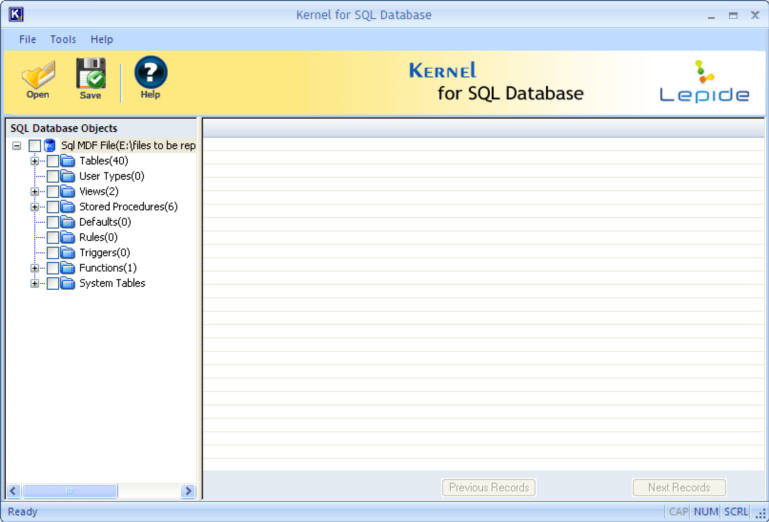769x522 pixels.
Task: Click the tree scrollbar left arrow
Action: [x=14, y=491]
